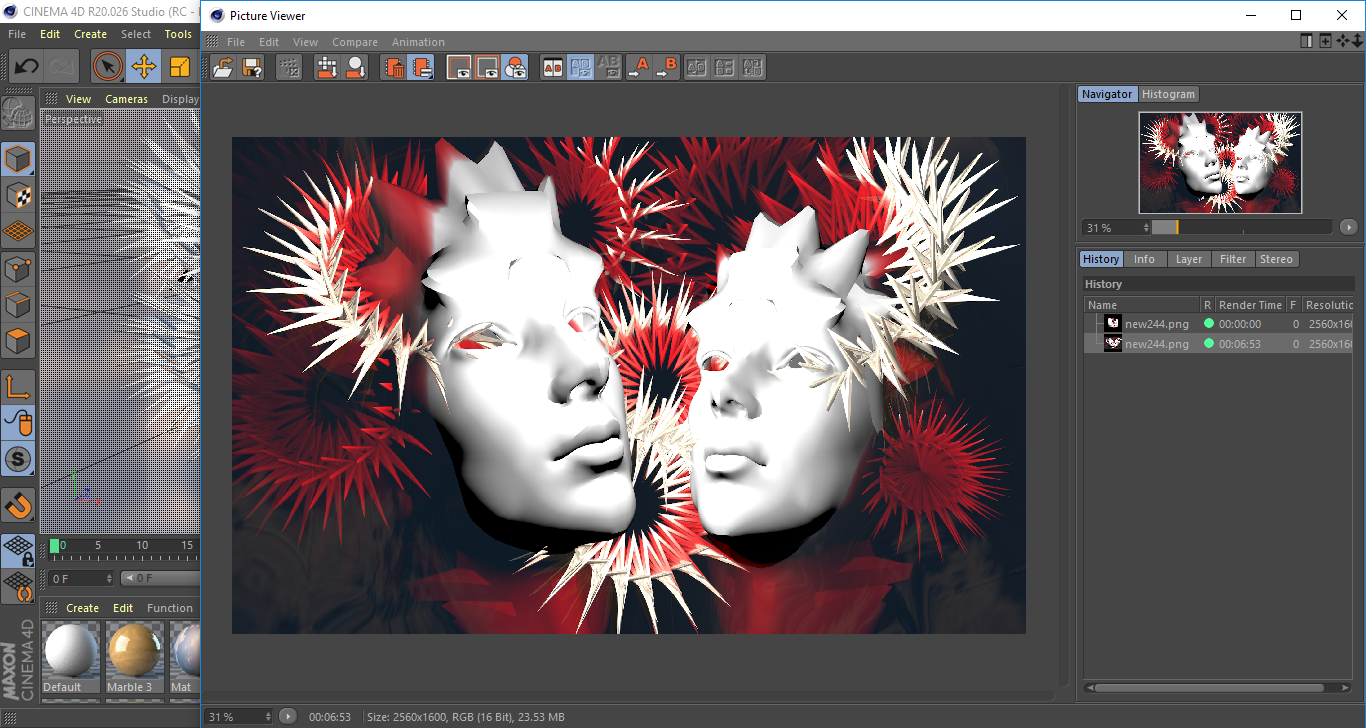This screenshot has width=1366, height=728.
Task: Open the Create menu in Cinema 4D menu bar
Action: click(90, 34)
